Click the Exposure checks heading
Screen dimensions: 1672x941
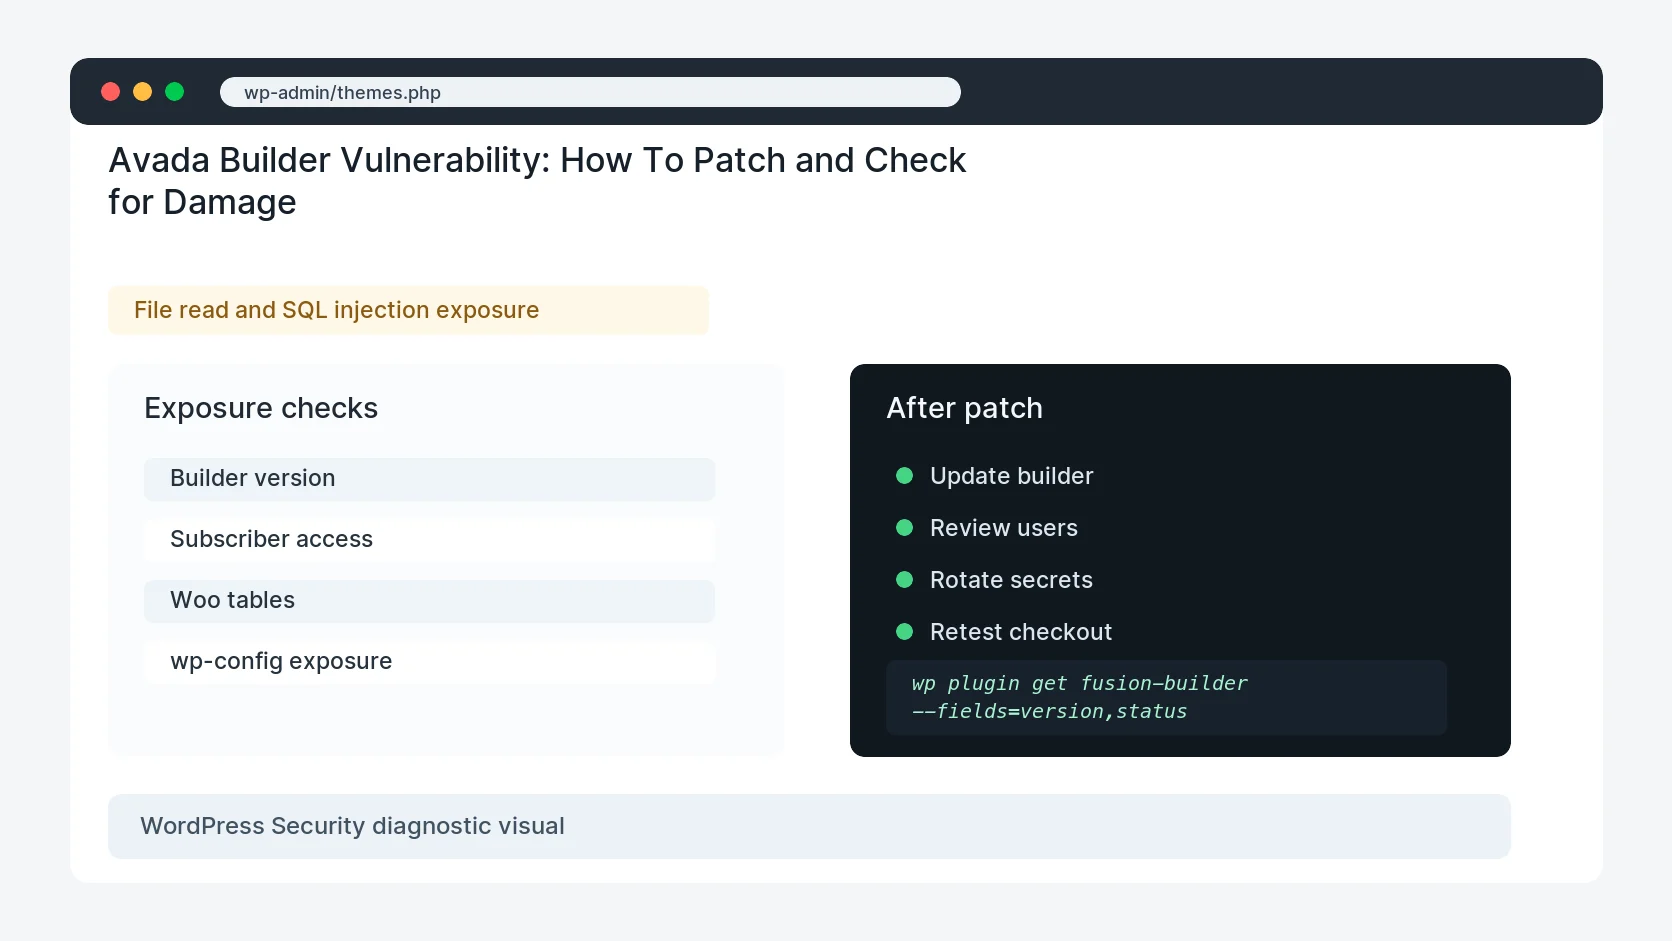pos(261,408)
